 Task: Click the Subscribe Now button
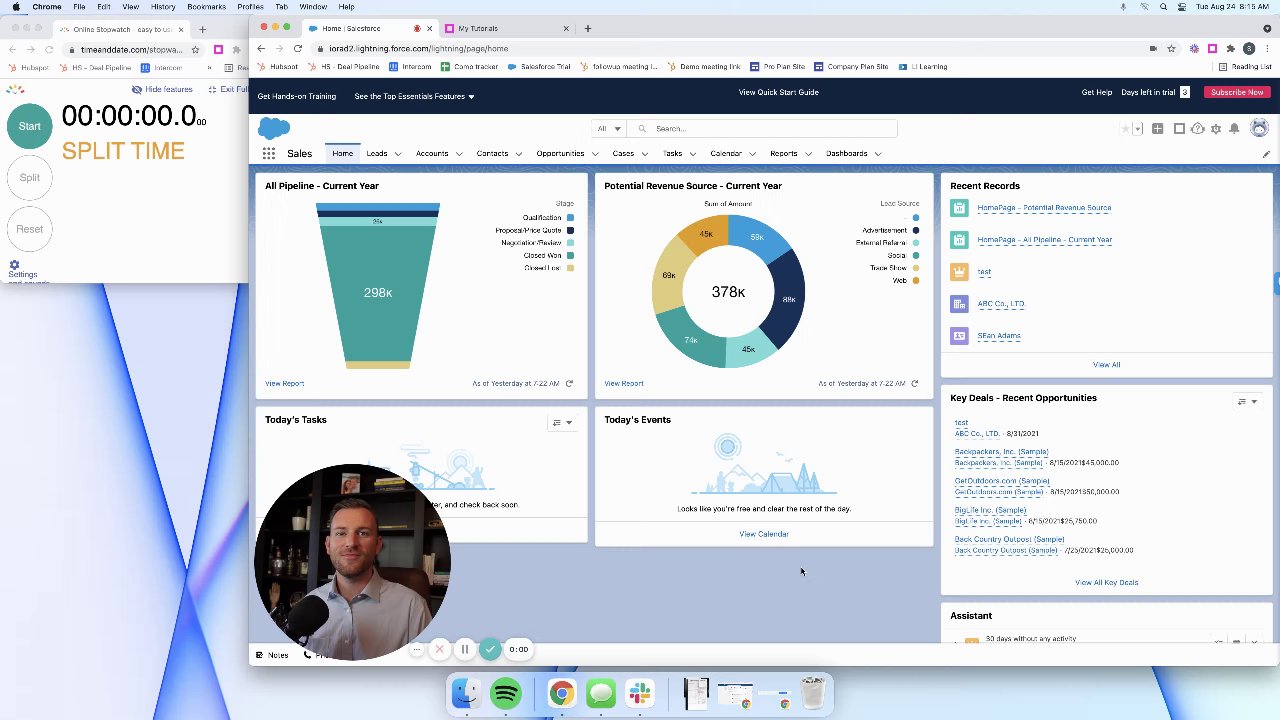pyautogui.click(x=1237, y=92)
